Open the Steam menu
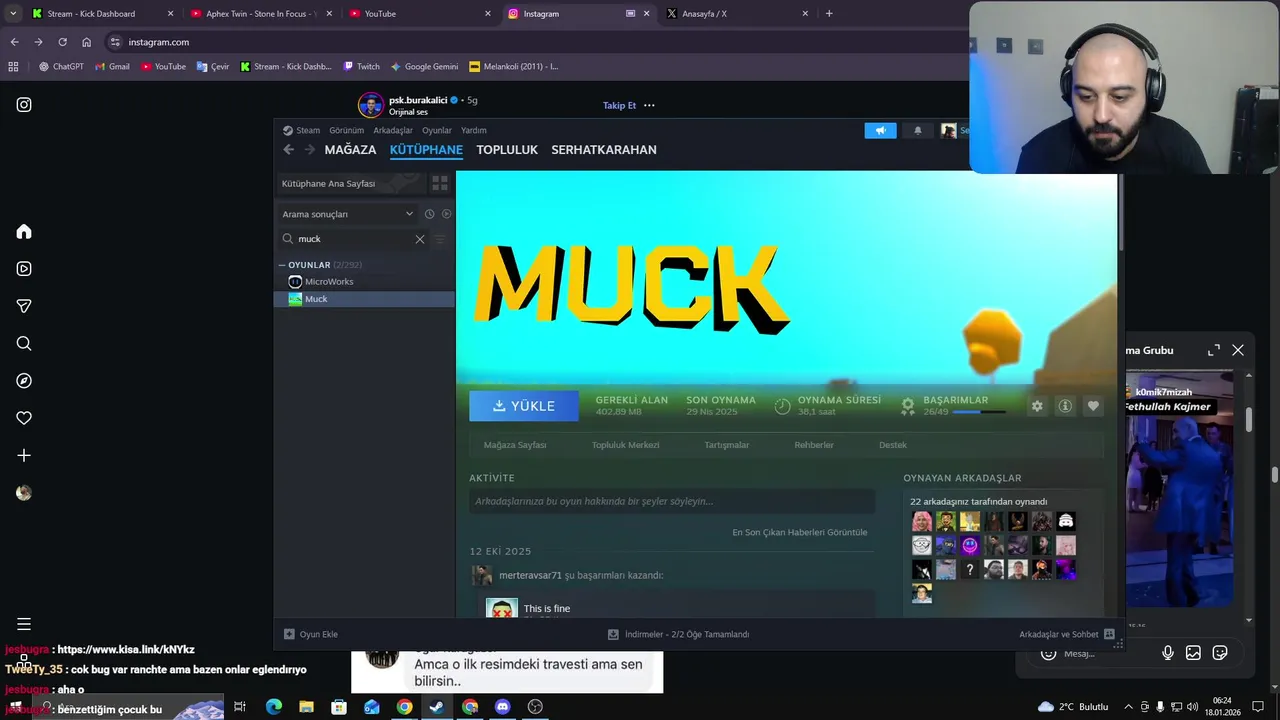The width and height of the screenshot is (1280, 720). [301, 130]
